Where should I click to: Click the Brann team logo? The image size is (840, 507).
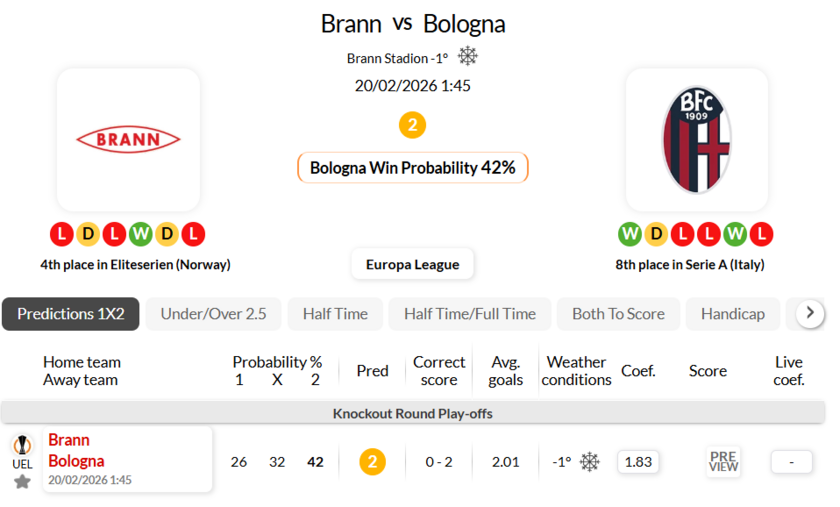[128, 139]
